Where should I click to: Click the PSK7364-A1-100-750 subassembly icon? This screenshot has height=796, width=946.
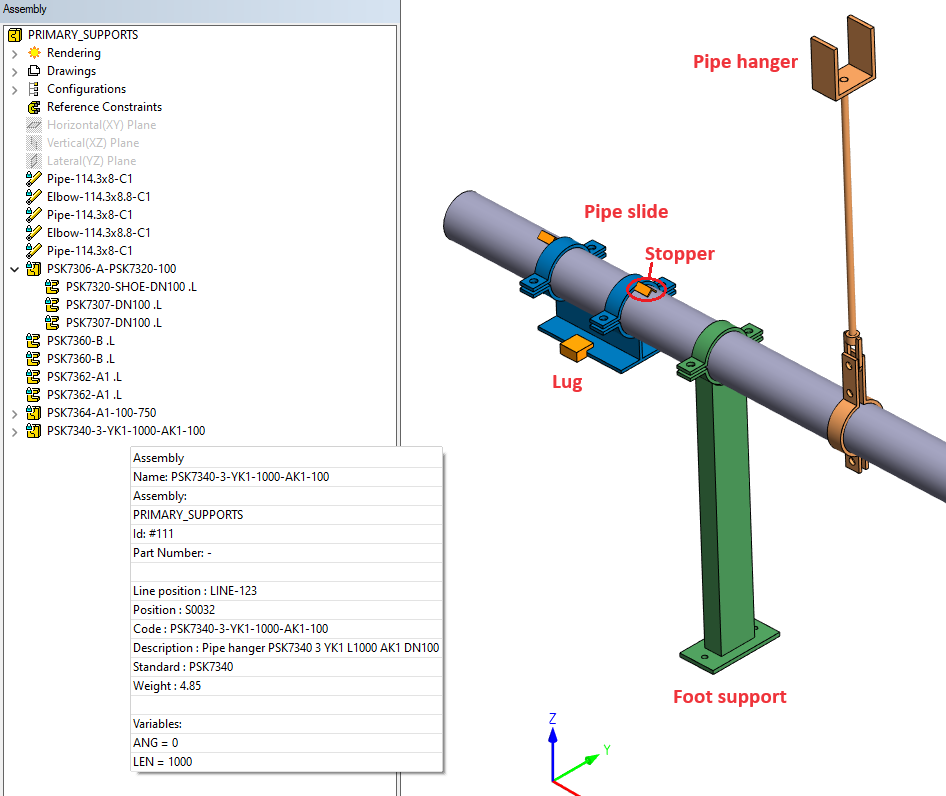tap(34, 413)
